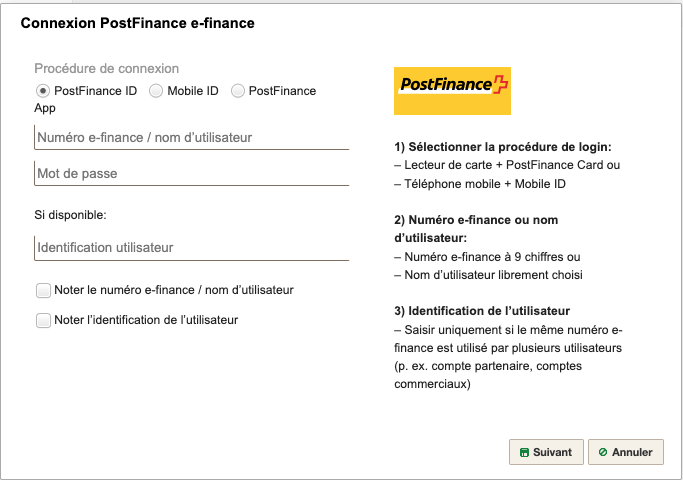The height and width of the screenshot is (480, 683).
Task: Click heading Sélectionner la procédure de login
Action: tap(503, 147)
